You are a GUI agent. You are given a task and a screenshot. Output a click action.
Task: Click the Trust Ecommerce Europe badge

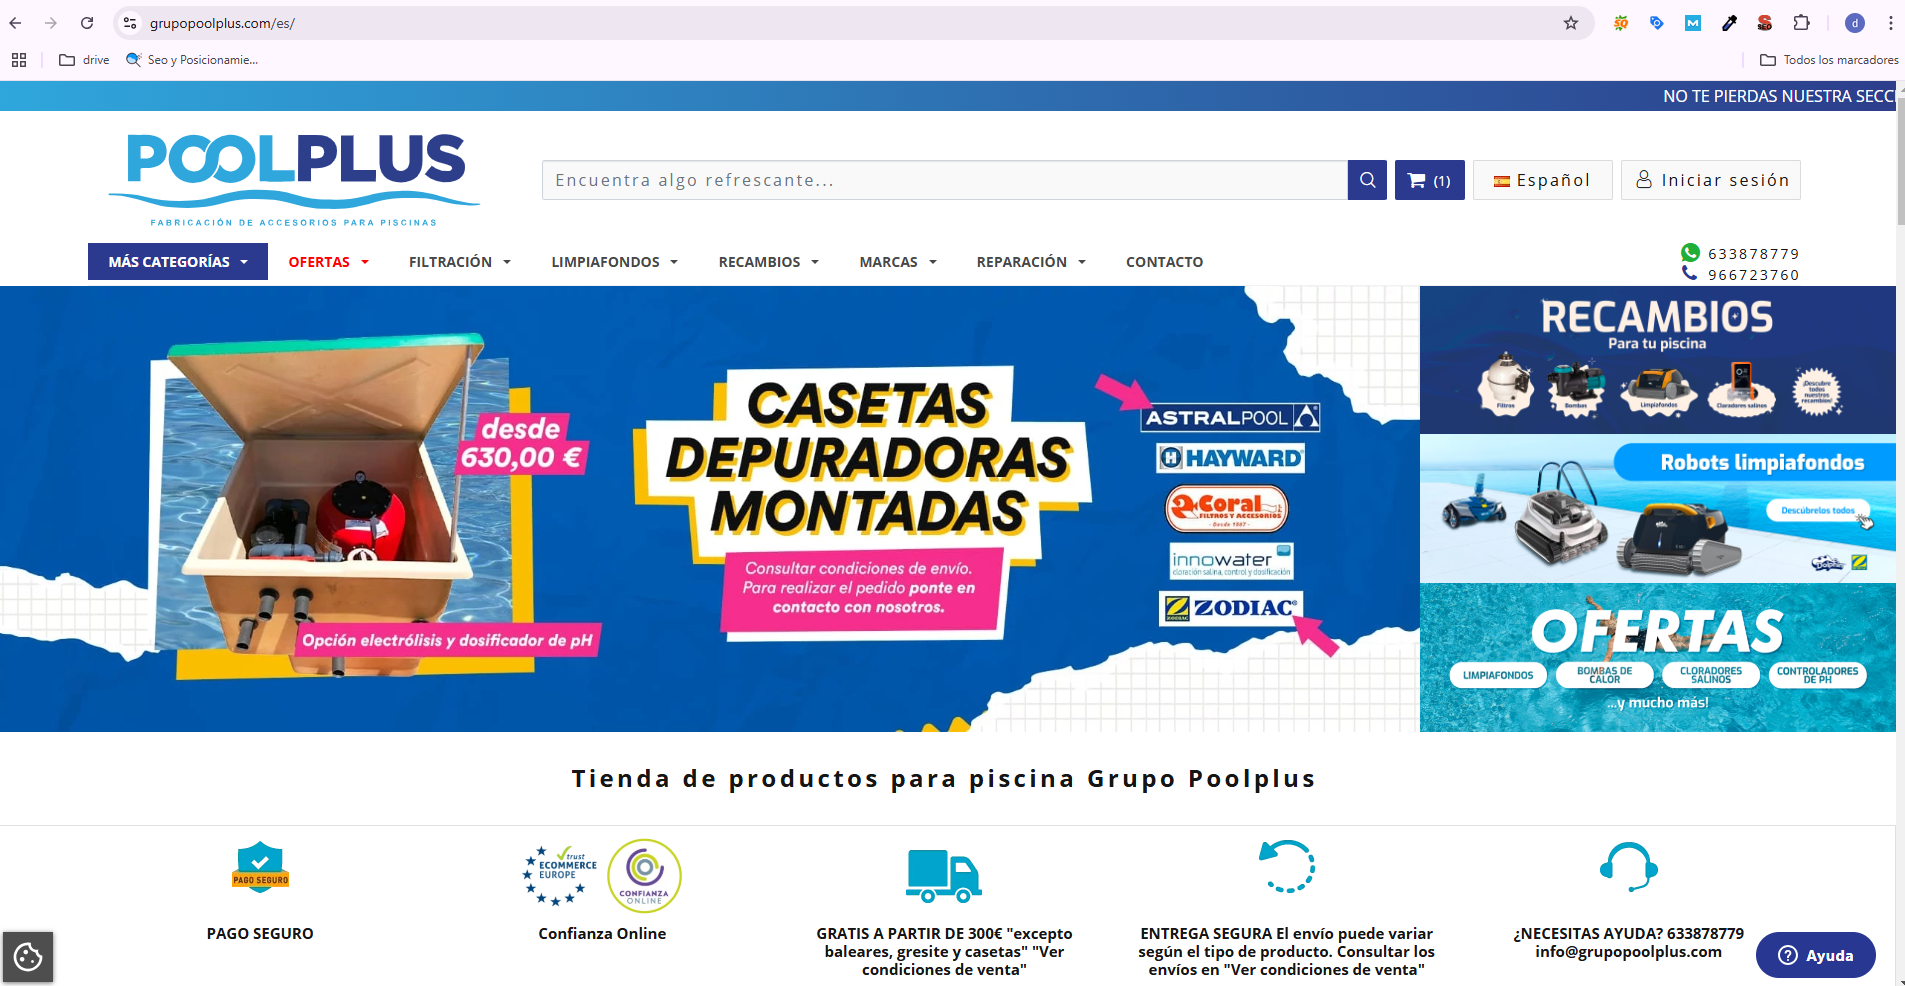(560, 875)
